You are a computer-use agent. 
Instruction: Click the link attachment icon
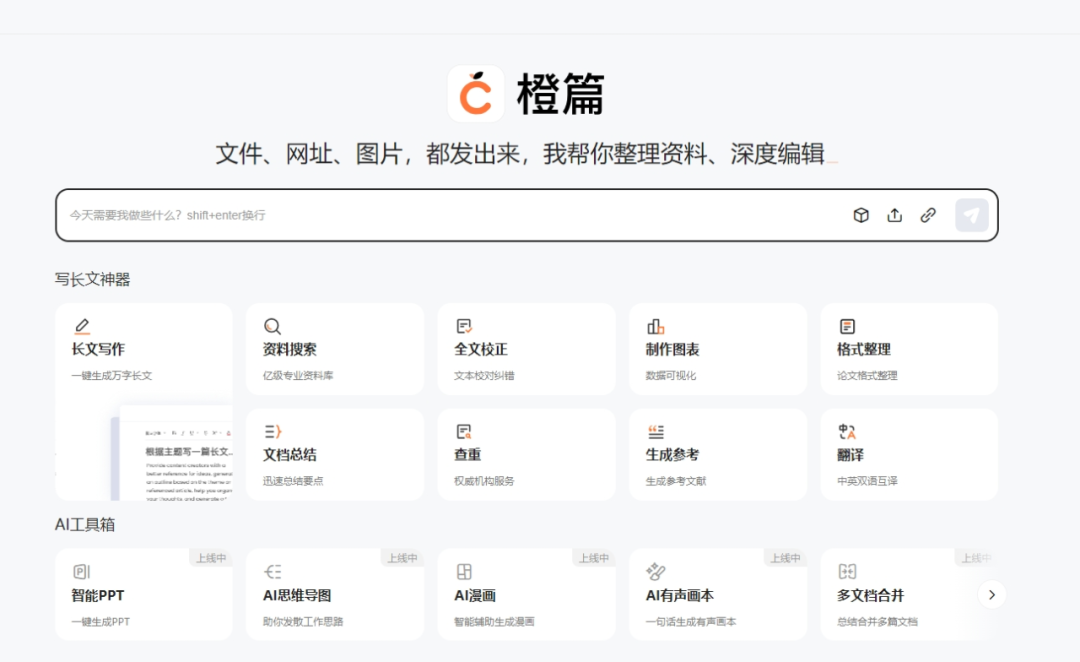coord(928,215)
